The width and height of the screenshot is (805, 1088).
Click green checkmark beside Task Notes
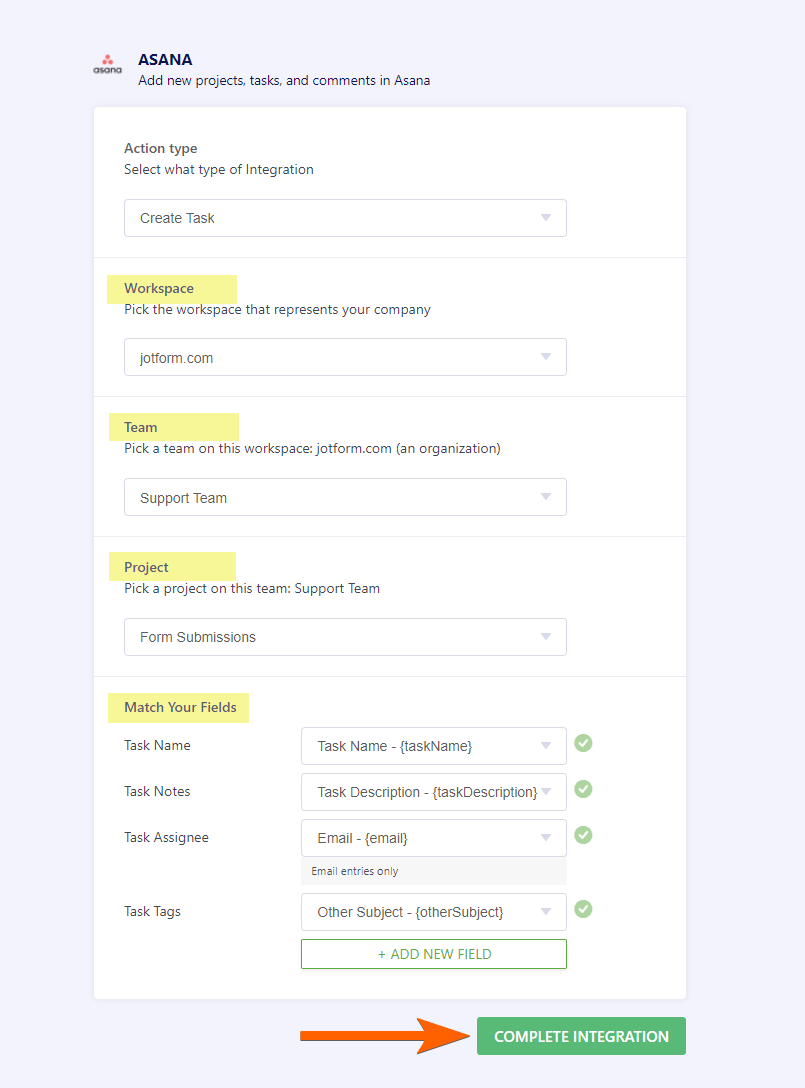(583, 789)
